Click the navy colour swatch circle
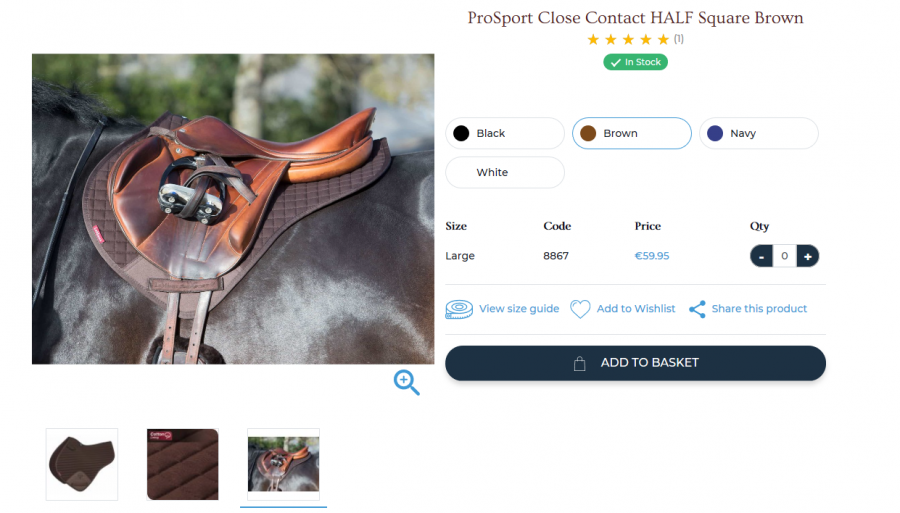The image size is (900, 513). tap(715, 133)
